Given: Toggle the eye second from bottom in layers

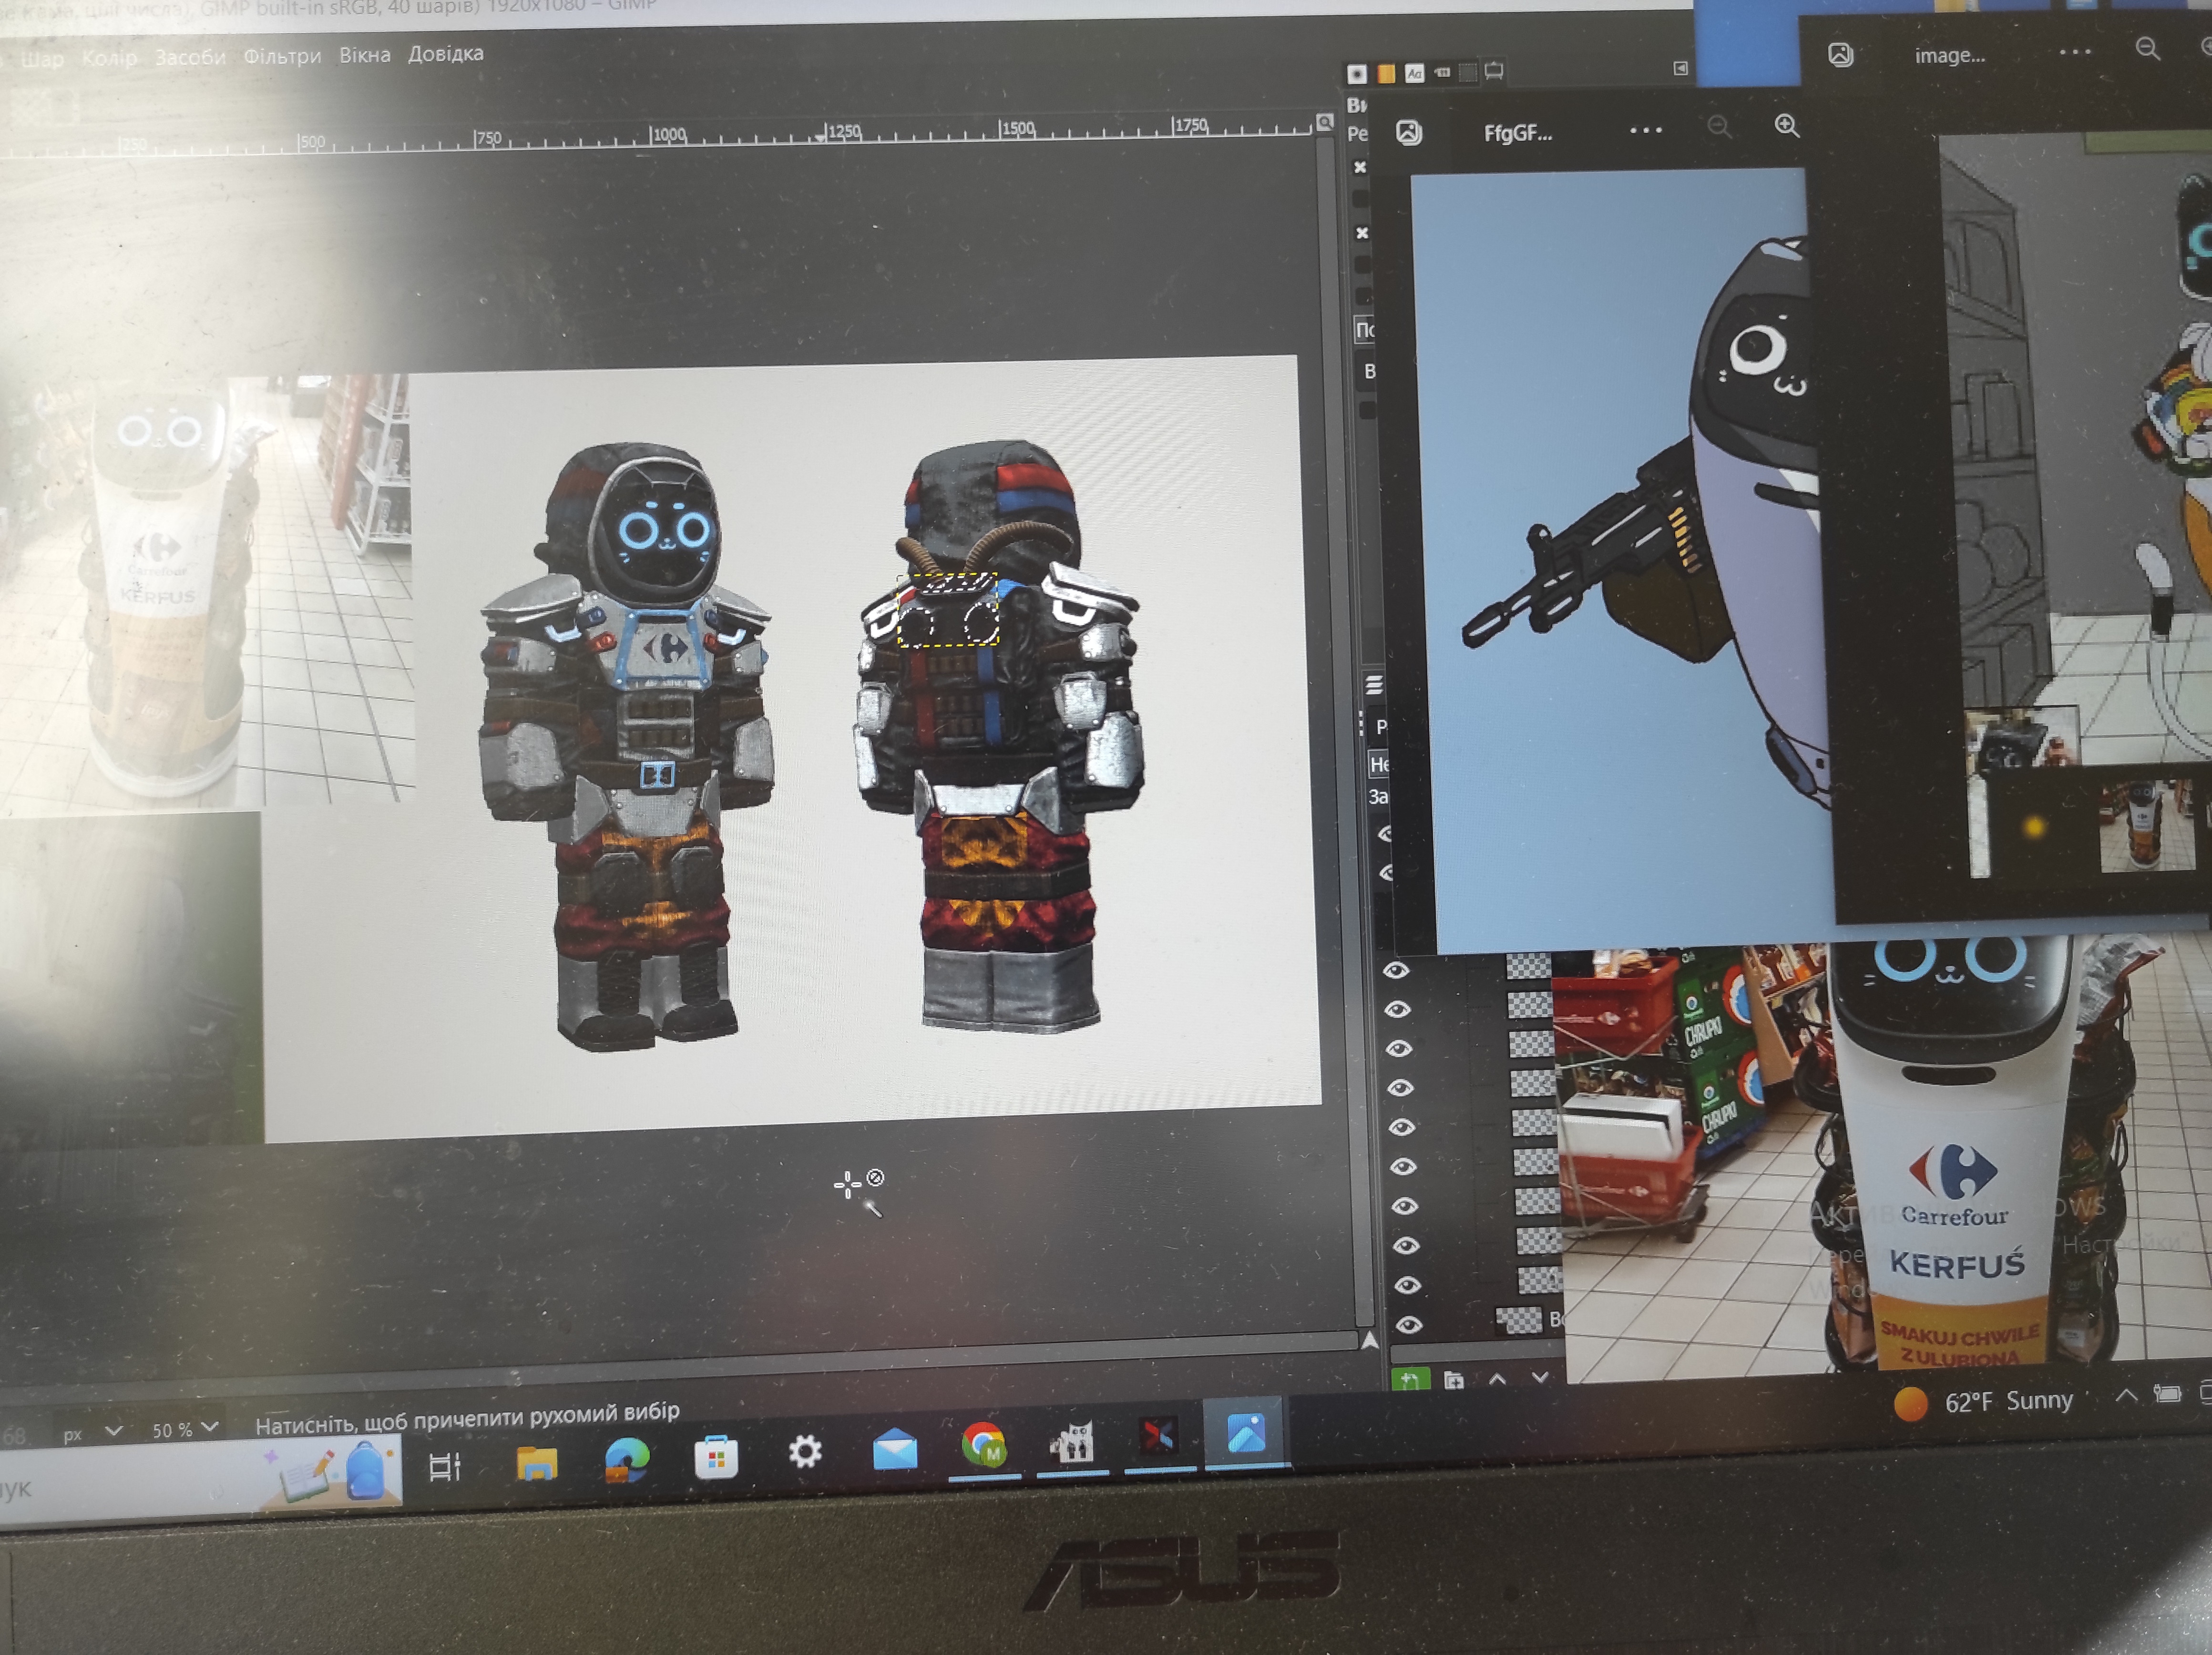Looking at the screenshot, I should 1408,1285.
